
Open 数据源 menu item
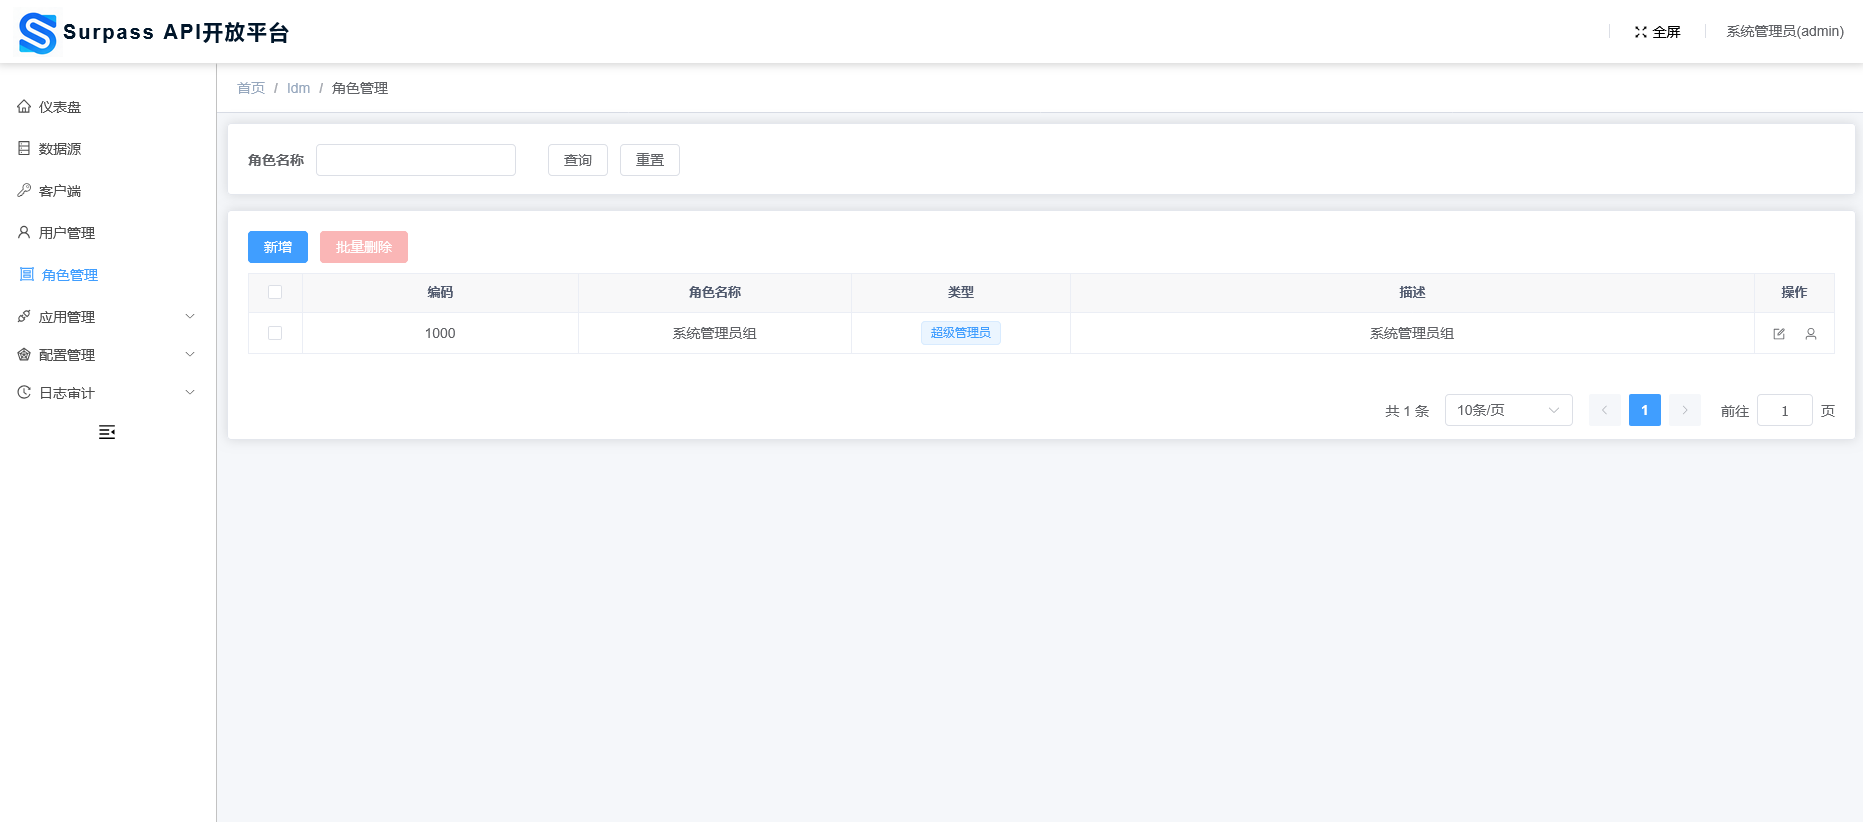[108, 149]
